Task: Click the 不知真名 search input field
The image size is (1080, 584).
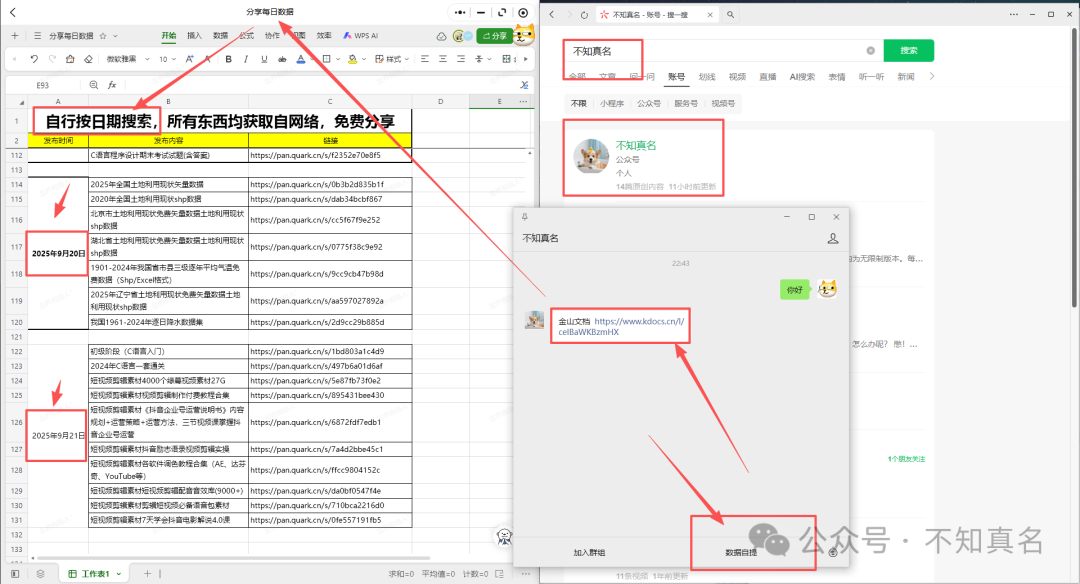Action: click(x=714, y=51)
